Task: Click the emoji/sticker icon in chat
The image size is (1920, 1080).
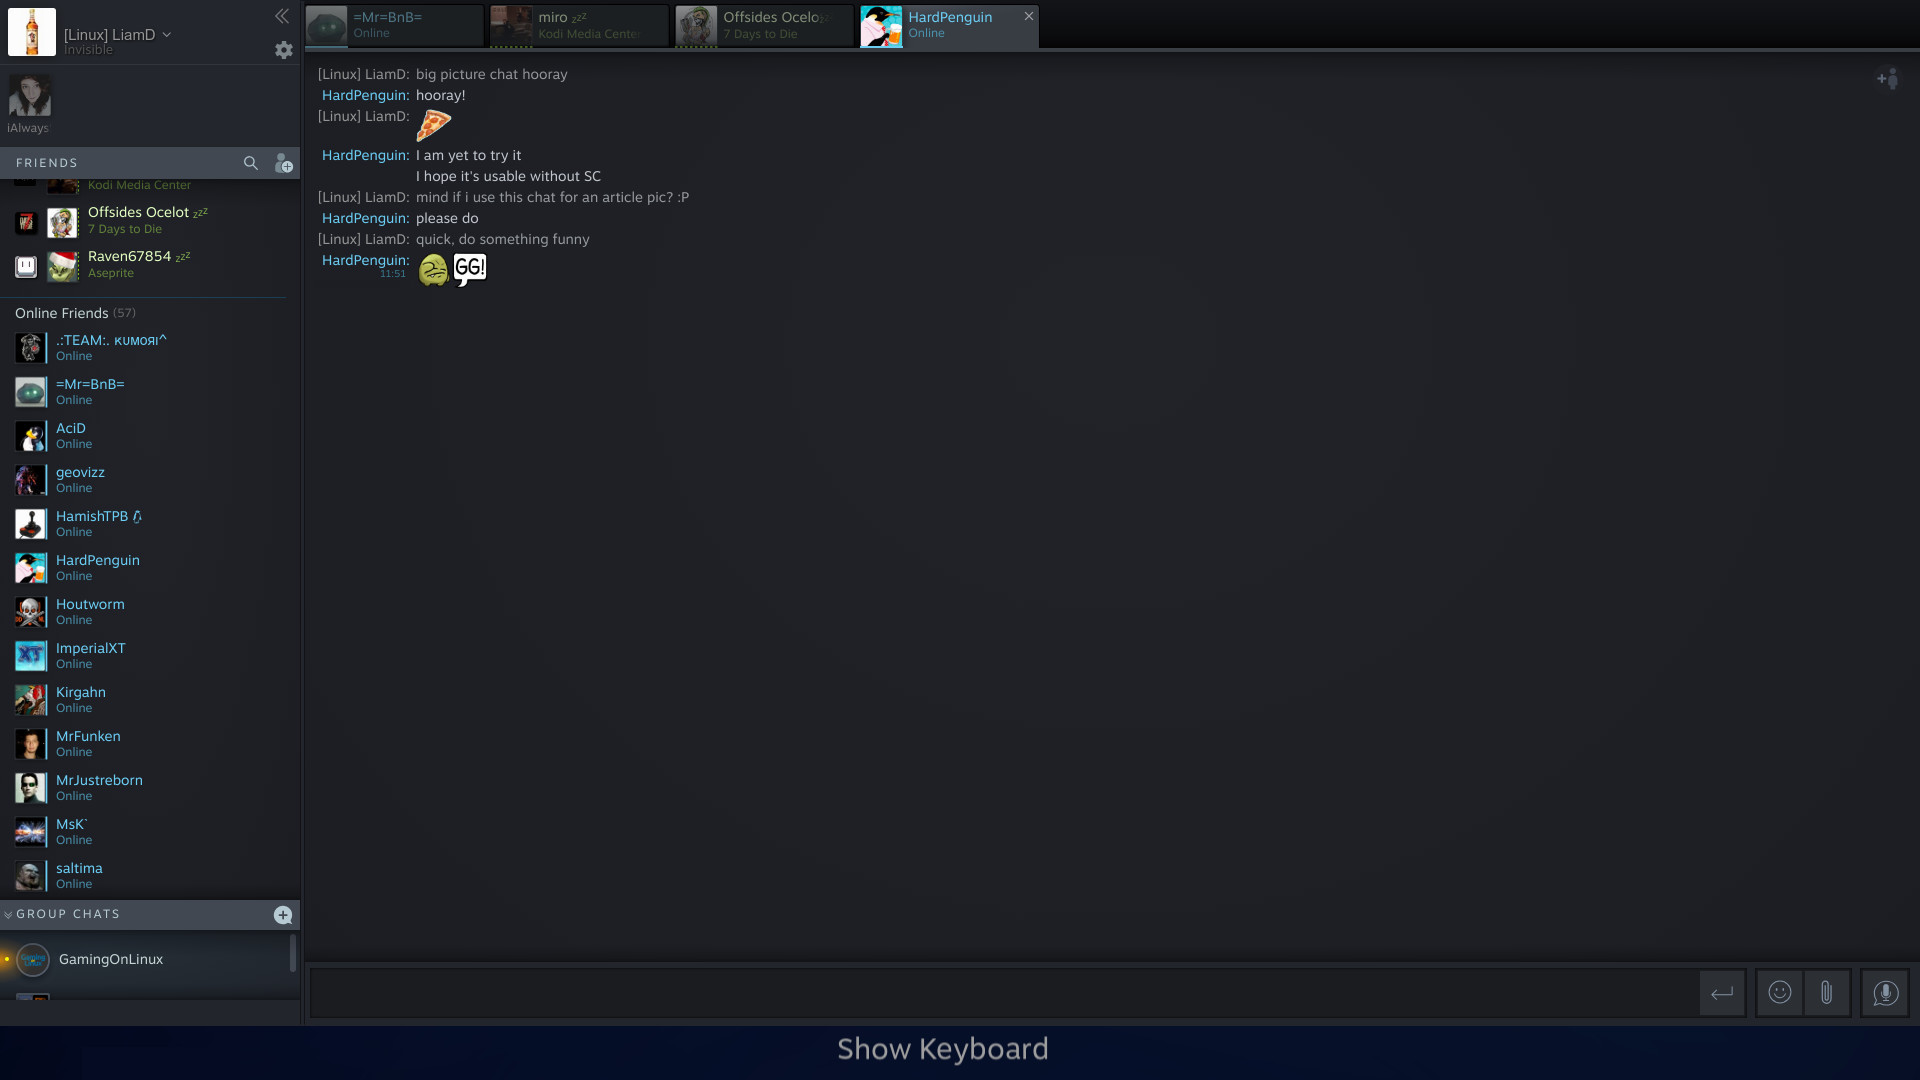Action: (x=1780, y=992)
